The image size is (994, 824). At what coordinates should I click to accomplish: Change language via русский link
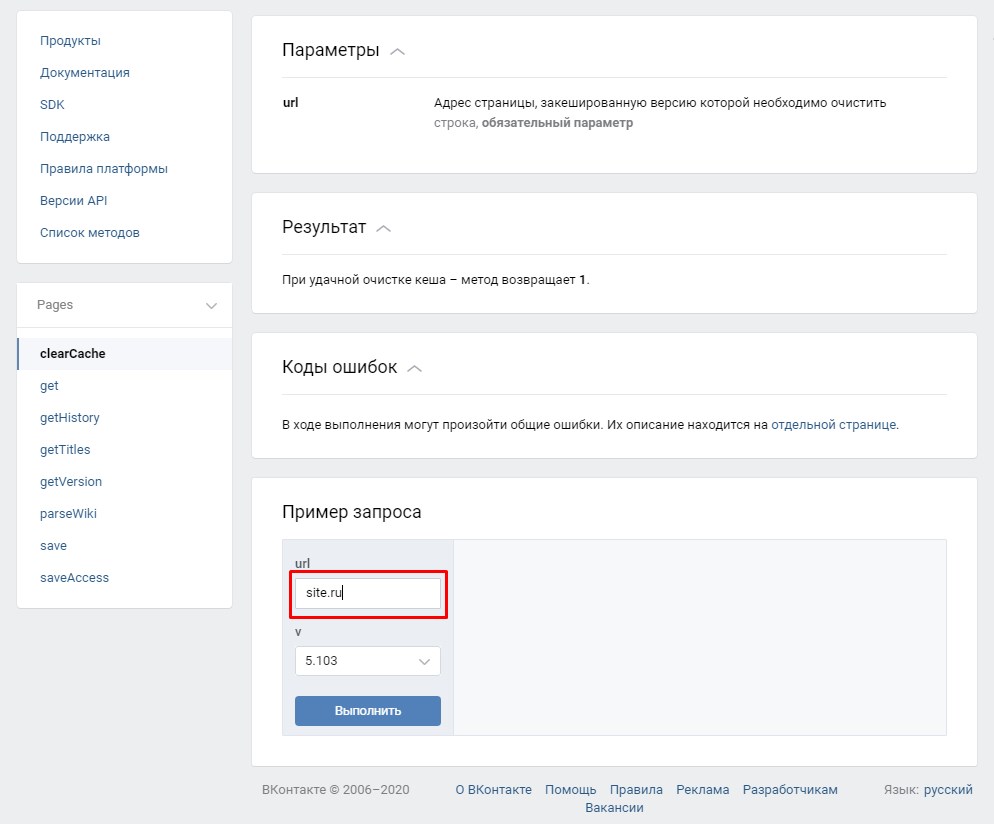point(948,790)
